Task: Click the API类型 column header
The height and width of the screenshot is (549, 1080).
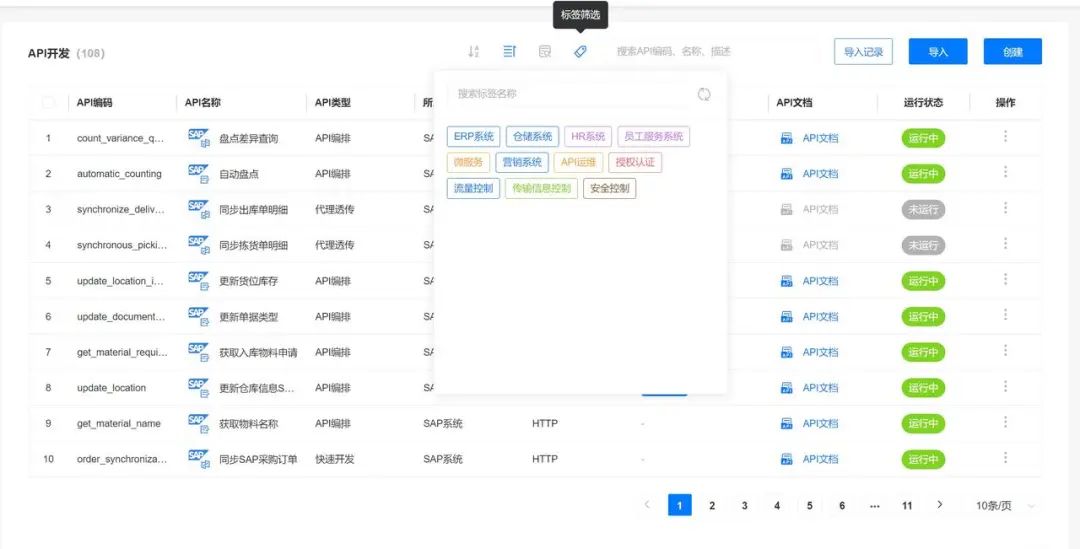Action: pyautogui.click(x=333, y=103)
